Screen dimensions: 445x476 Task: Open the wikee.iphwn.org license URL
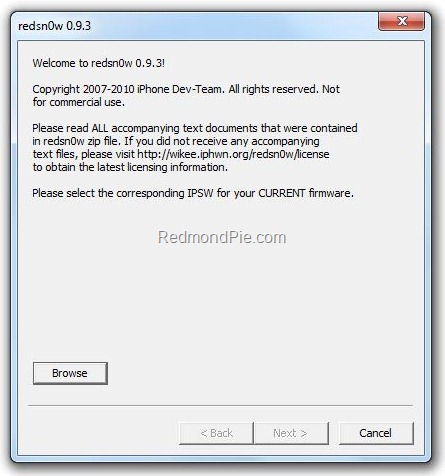click(233, 154)
